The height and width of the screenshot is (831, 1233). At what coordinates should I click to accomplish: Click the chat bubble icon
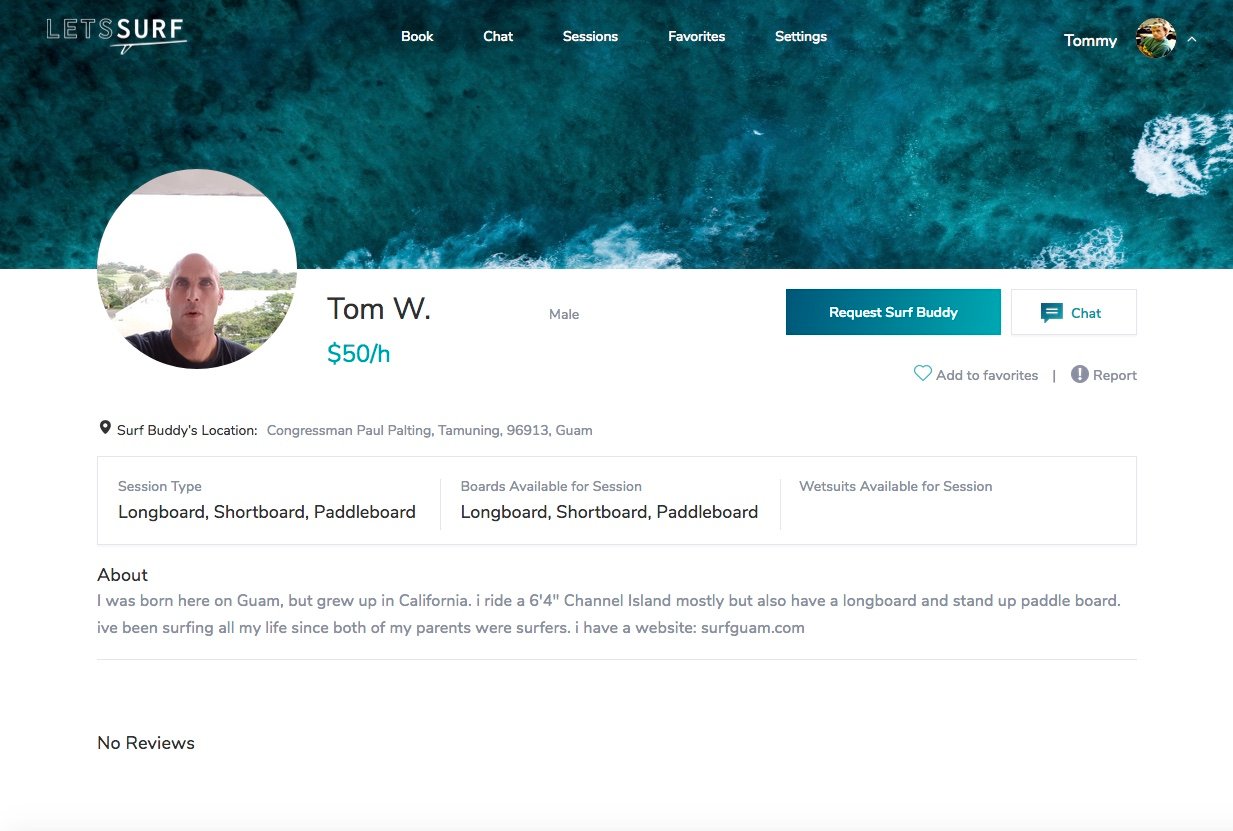pyautogui.click(x=1051, y=313)
